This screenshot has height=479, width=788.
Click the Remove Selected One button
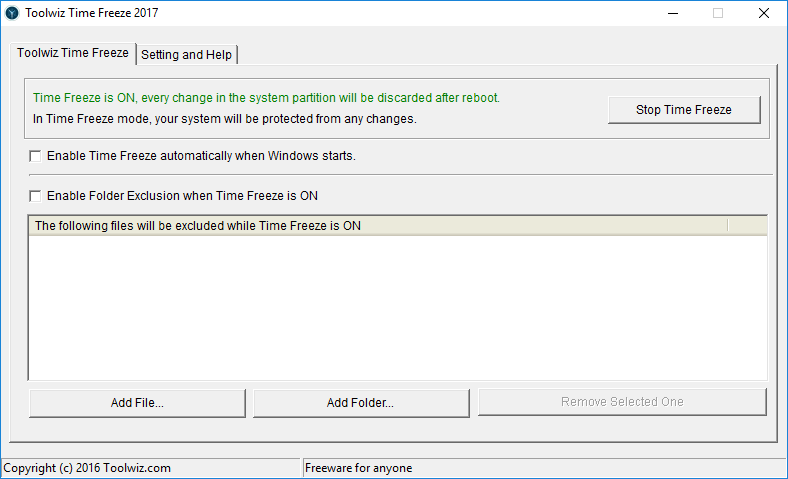pyautogui.click(x=622, y=402)
